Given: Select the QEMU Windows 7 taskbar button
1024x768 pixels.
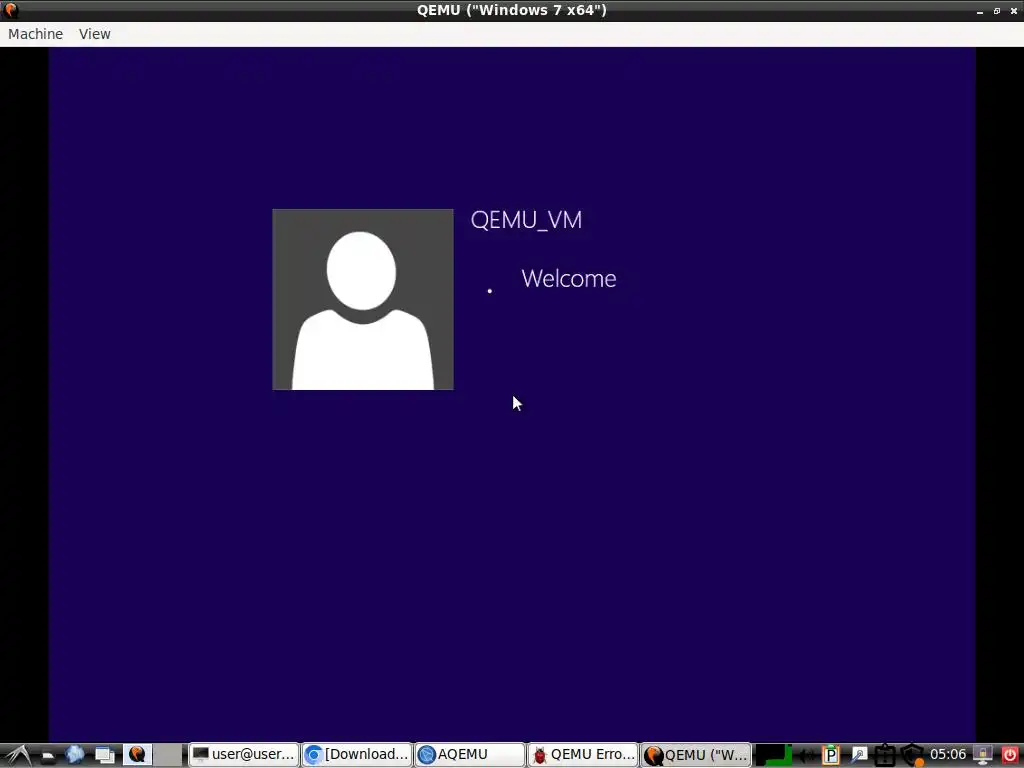Looking at the screenshot, I should pyautogui.click(x=696, y=755).
